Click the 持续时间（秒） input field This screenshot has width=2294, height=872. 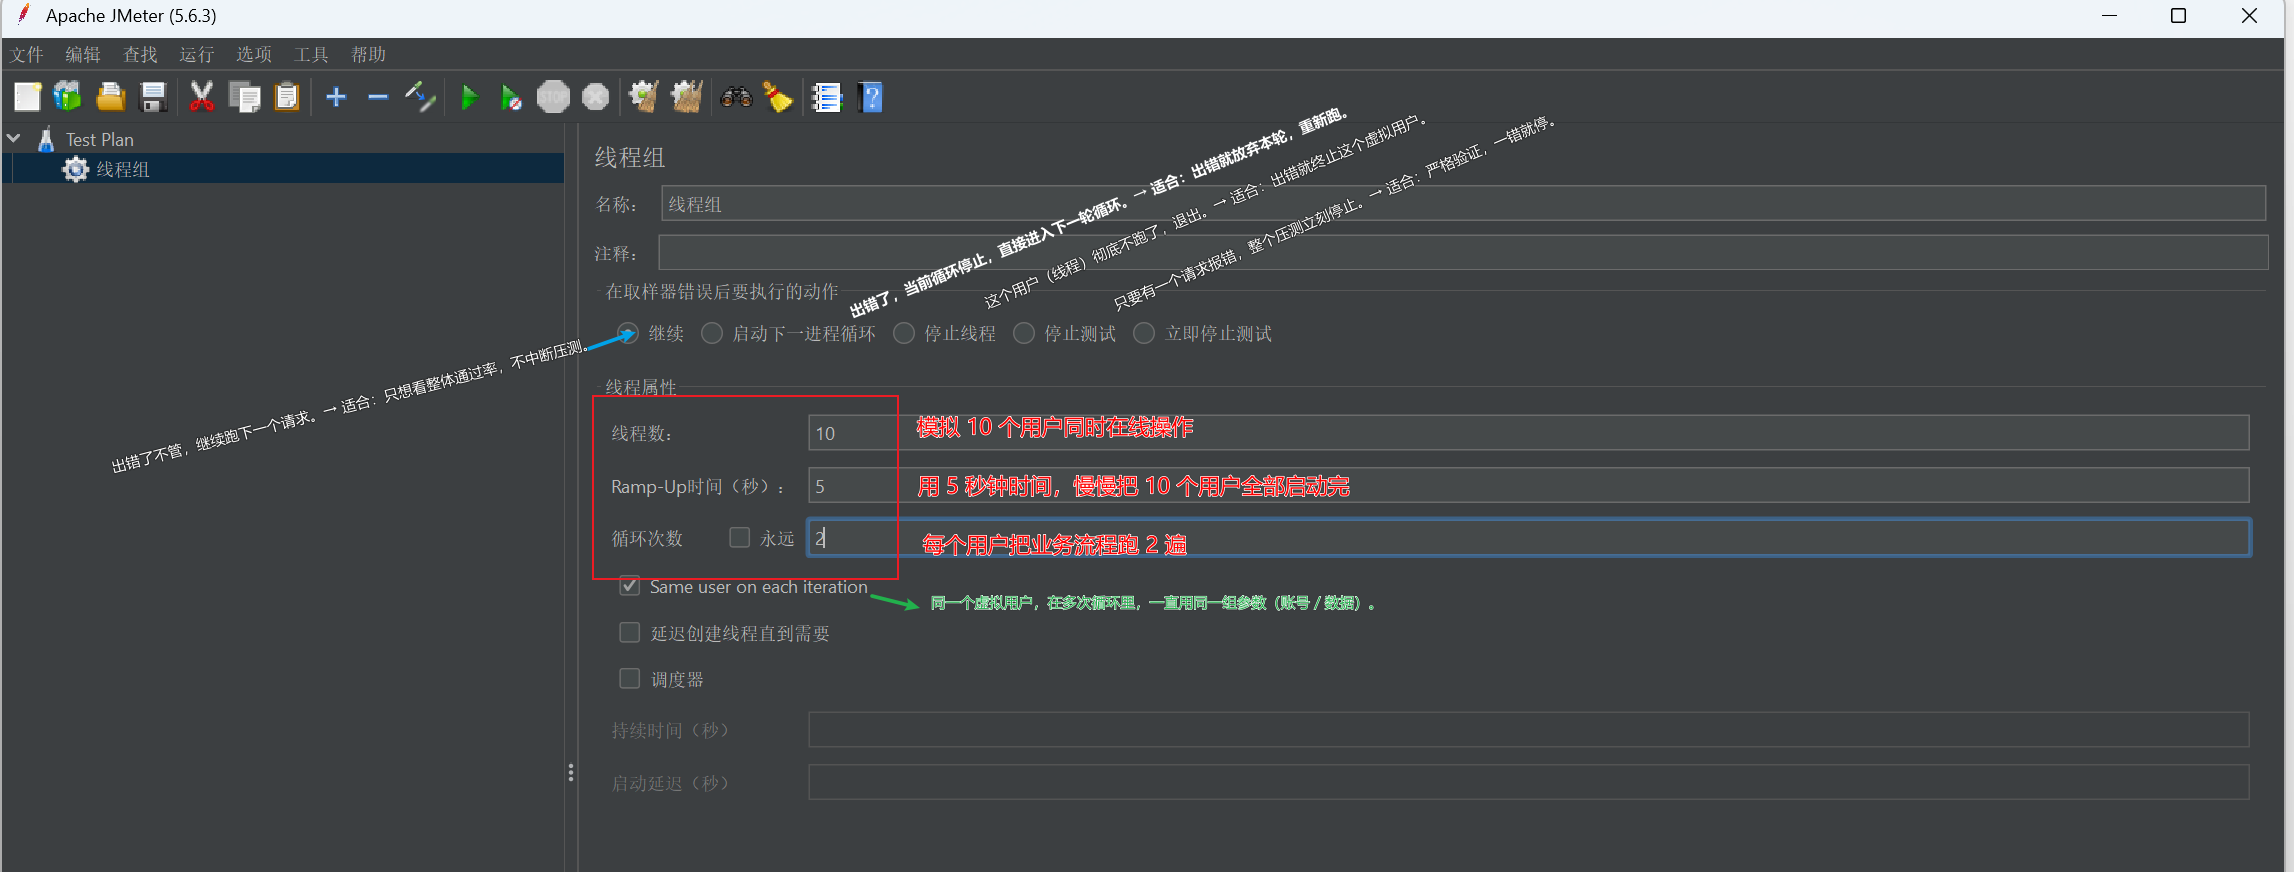tap(1529, 730)
